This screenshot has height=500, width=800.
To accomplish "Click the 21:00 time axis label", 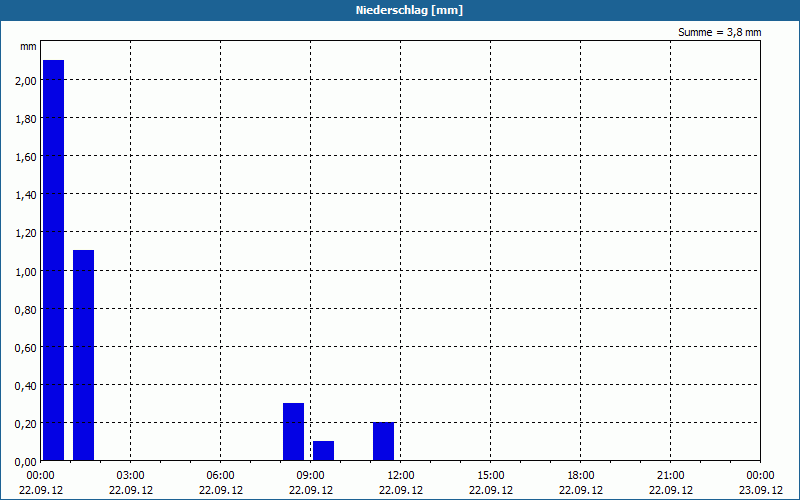I will click(x=670, y=476).
